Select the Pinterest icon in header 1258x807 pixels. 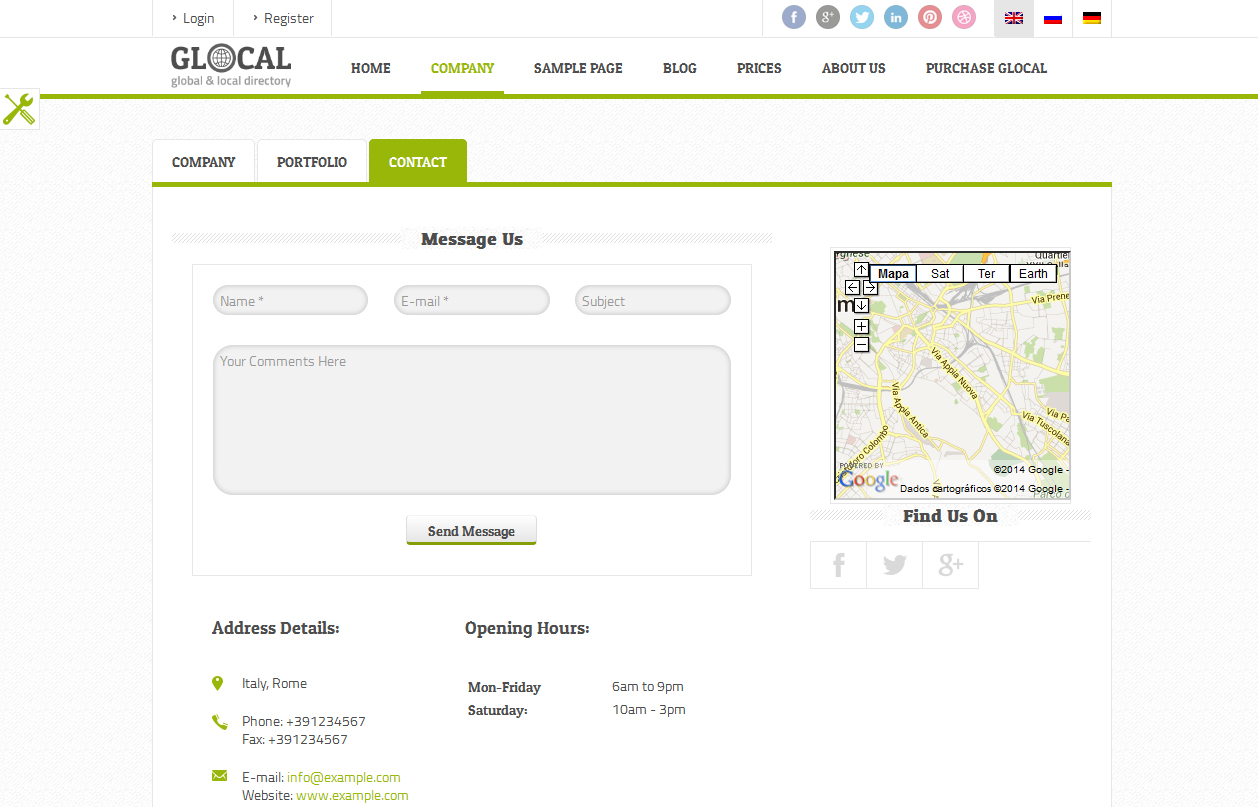(929, 17)
